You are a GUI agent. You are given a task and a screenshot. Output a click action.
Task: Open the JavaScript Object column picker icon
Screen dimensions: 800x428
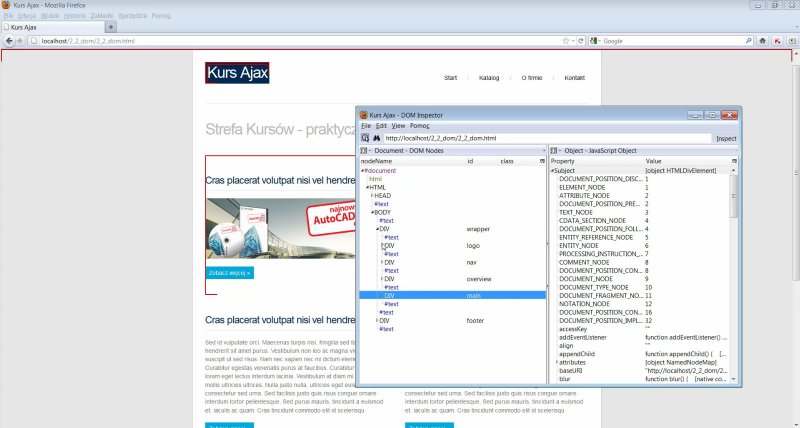735,160
